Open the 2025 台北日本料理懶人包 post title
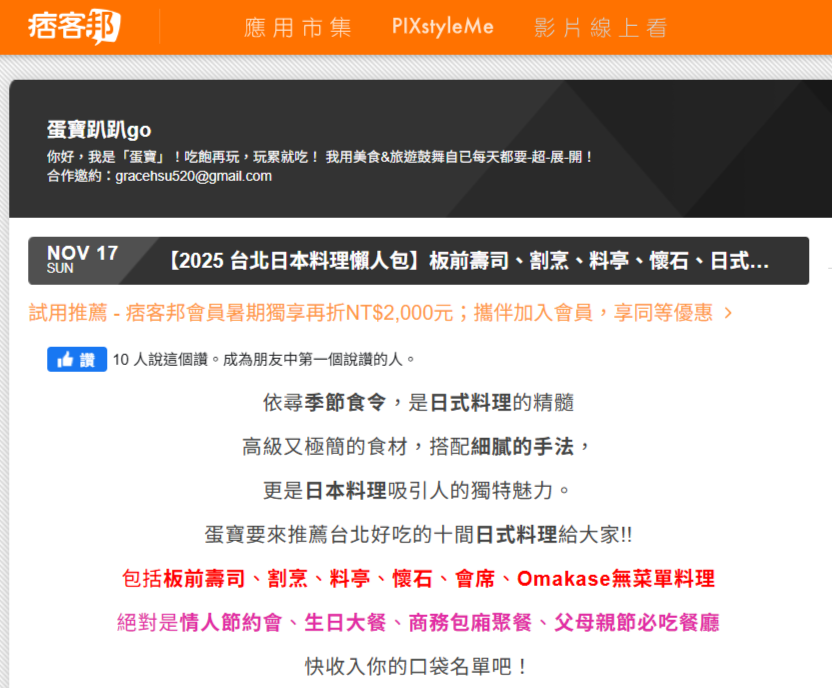The width and height of the screenshot is (832, 688). (469, 261)
